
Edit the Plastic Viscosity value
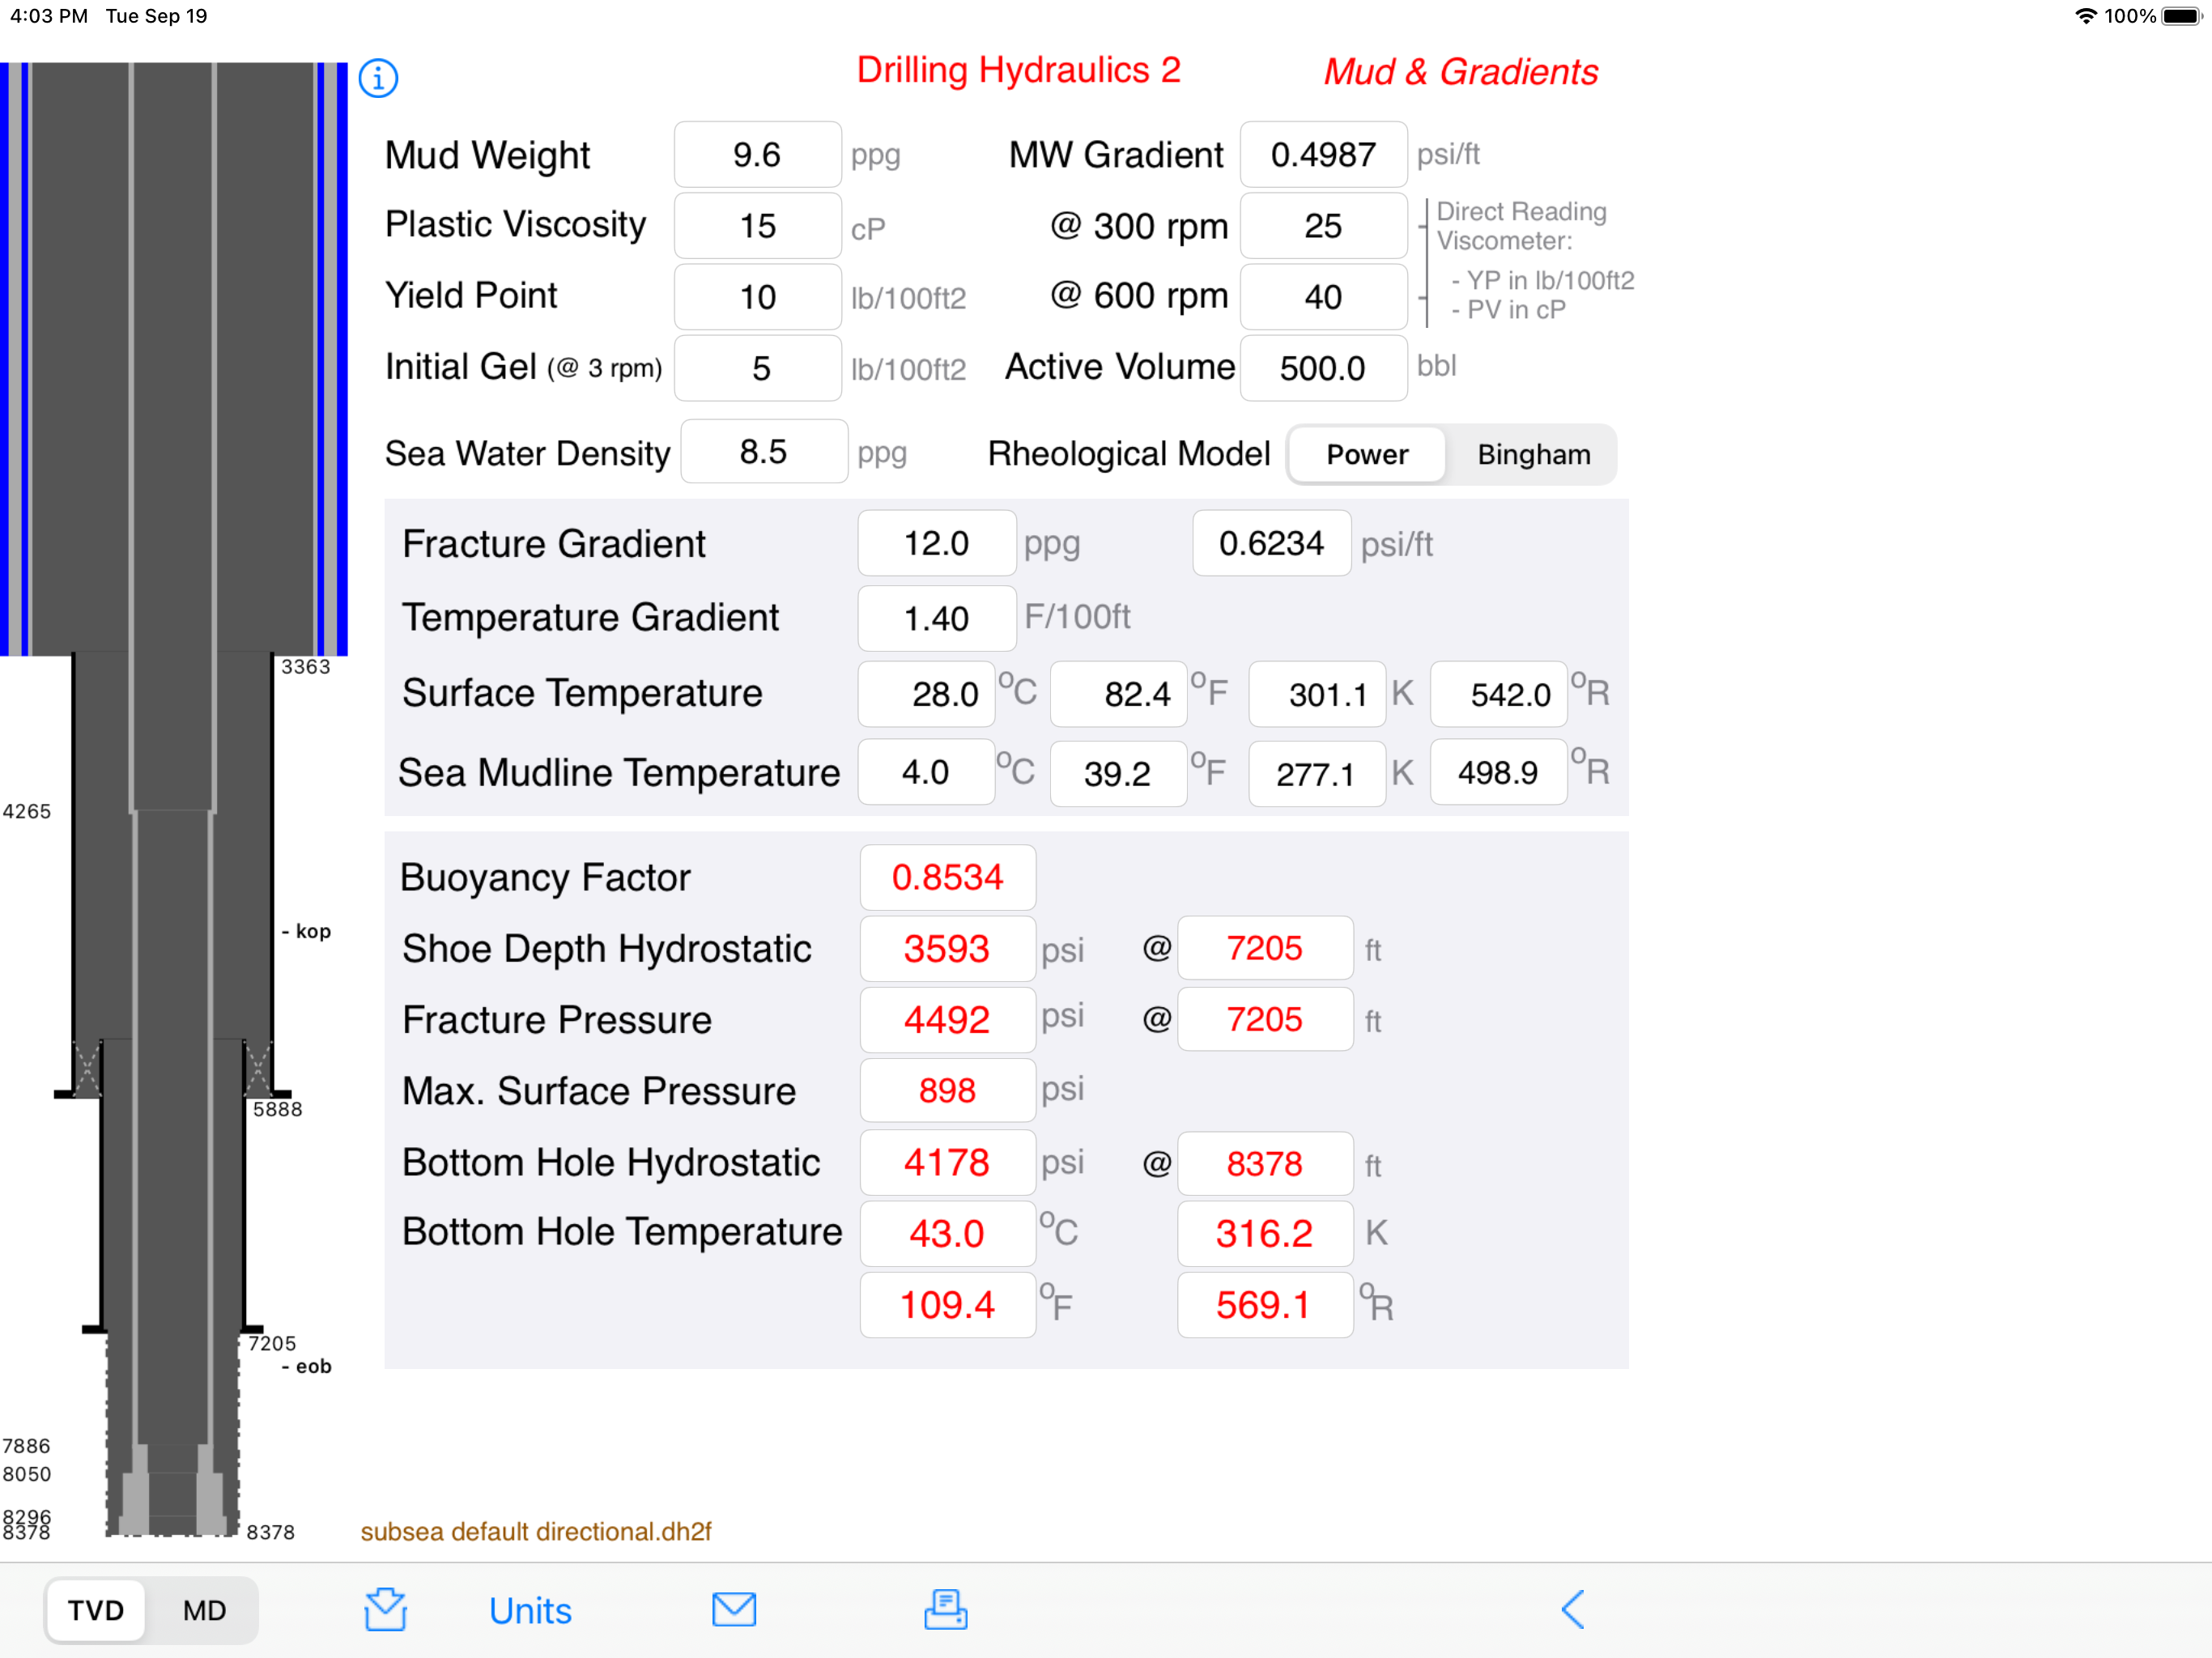point(757,226)
